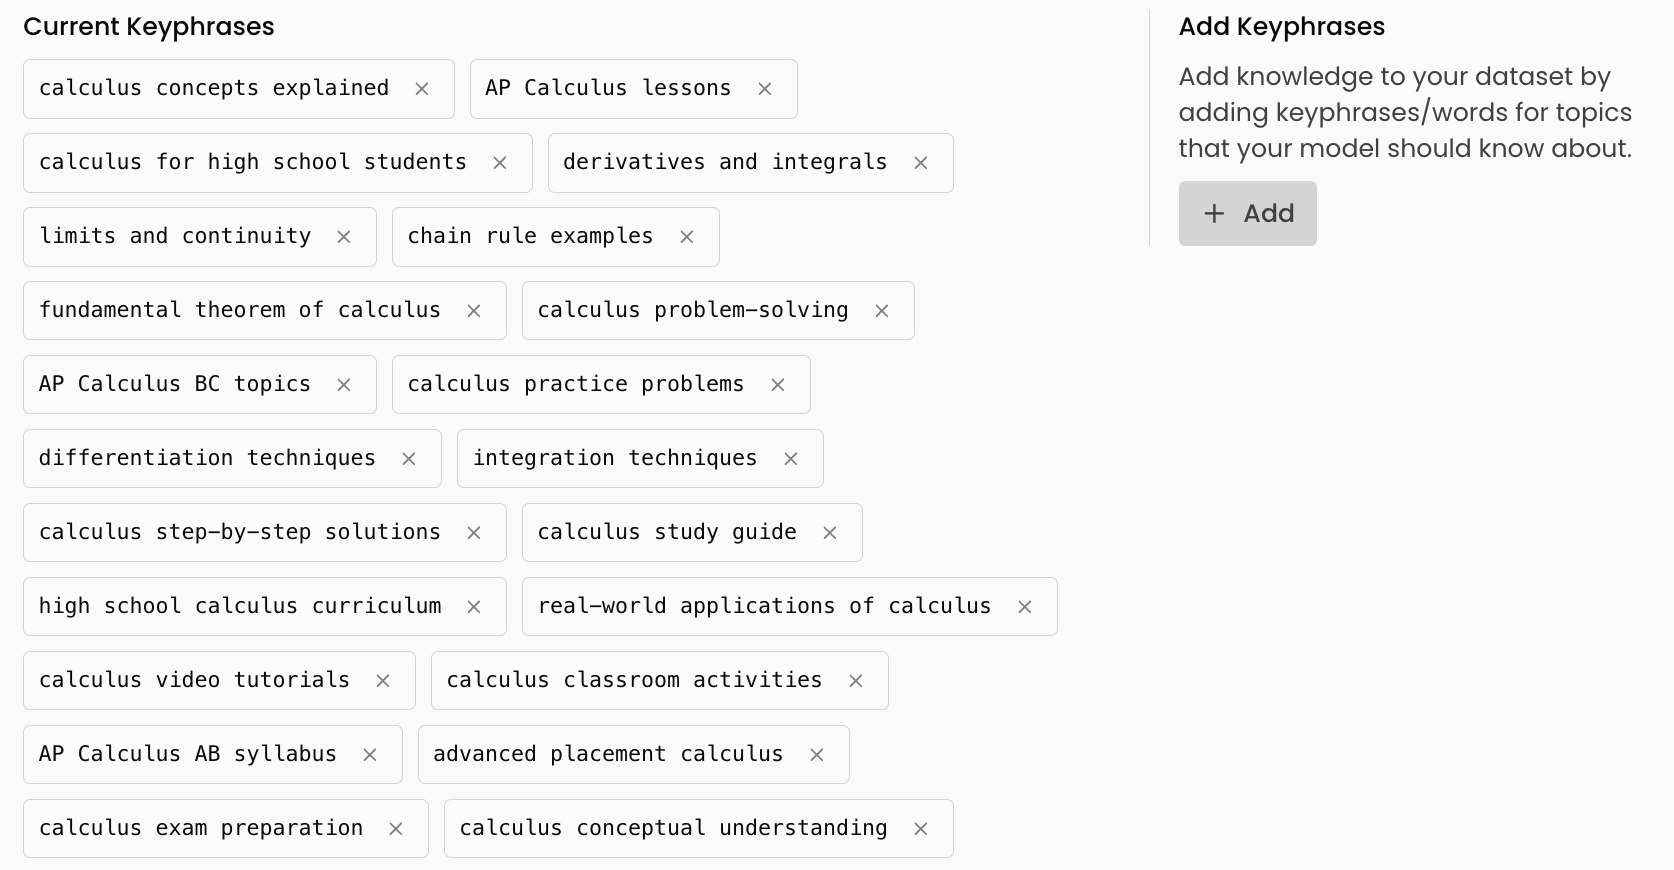Delete 'calculus study guide' keyphrase
Screen dimensions: 1674x870
[830, 533]
